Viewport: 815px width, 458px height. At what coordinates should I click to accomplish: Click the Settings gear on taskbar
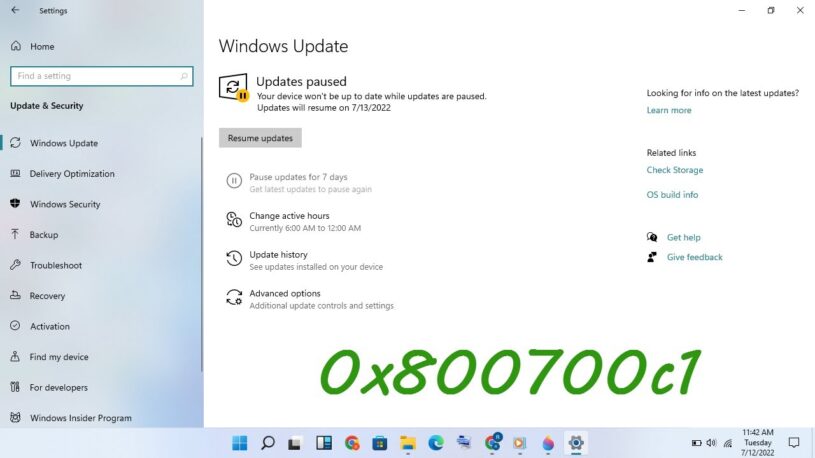[575, 443]
